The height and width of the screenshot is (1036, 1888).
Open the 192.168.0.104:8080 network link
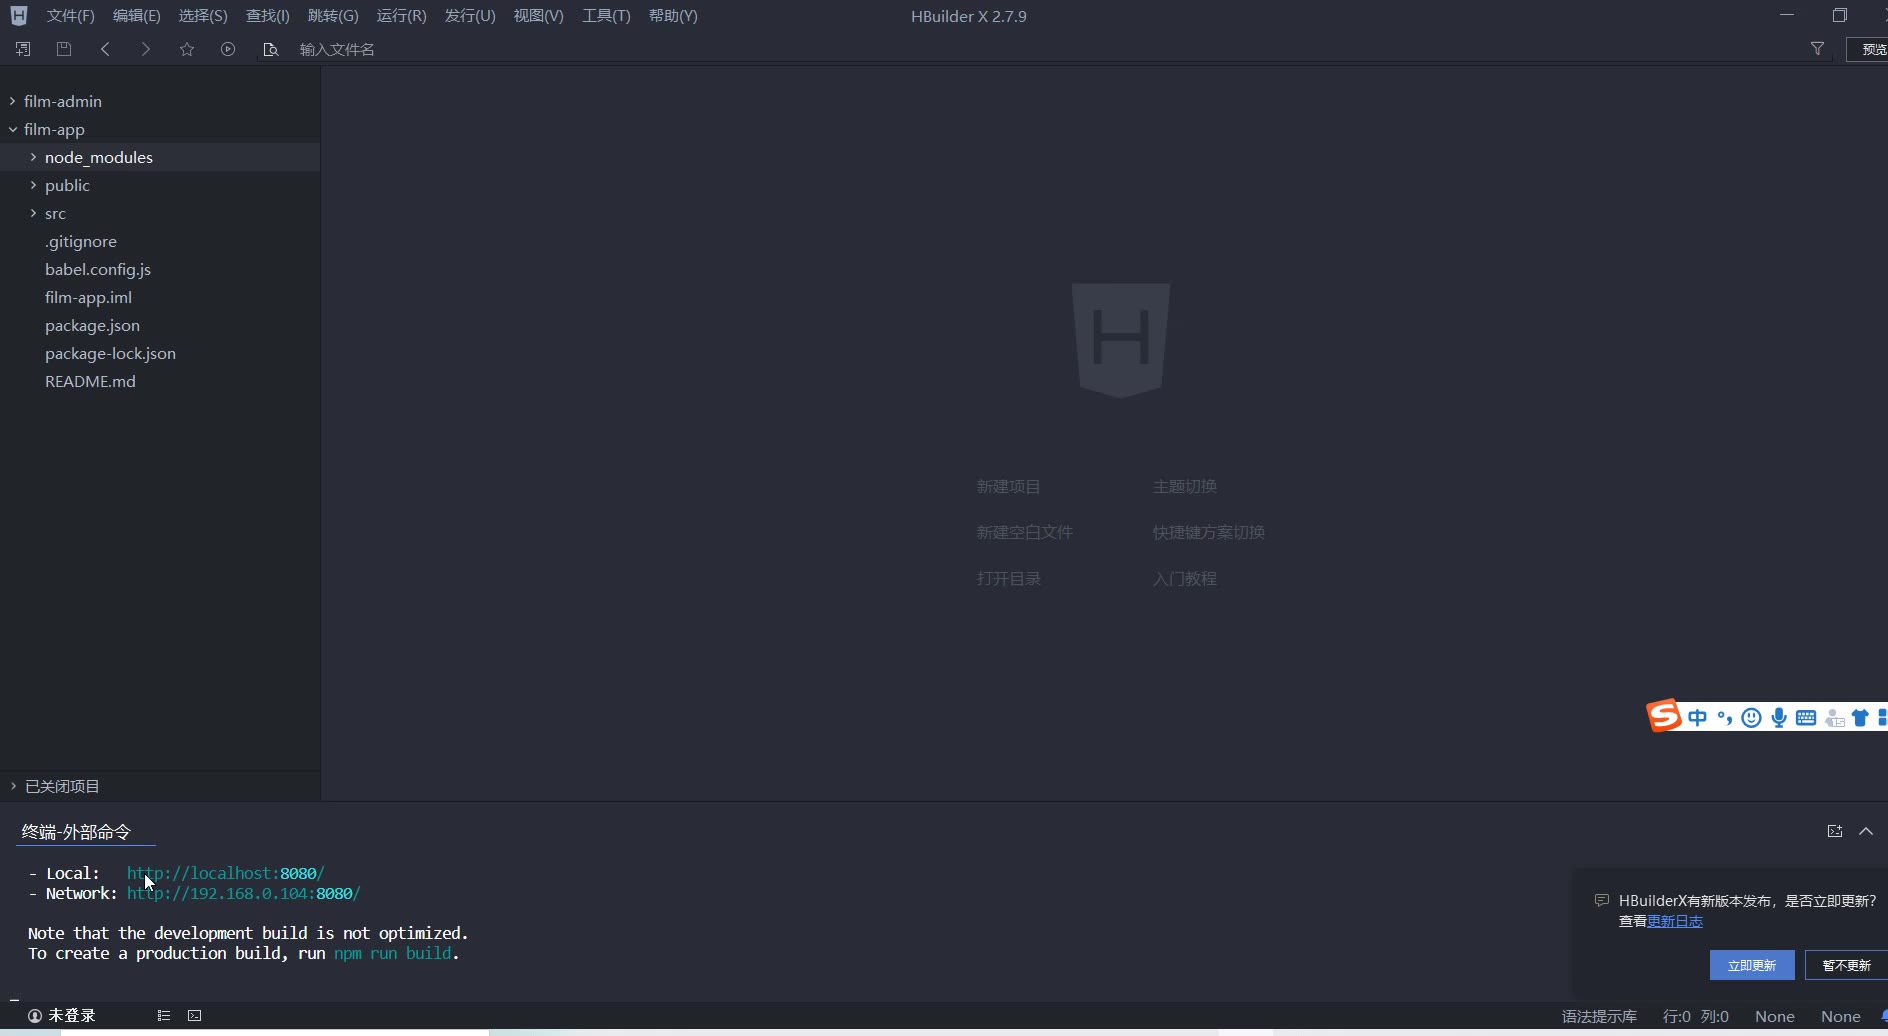(x=243, y=893)
